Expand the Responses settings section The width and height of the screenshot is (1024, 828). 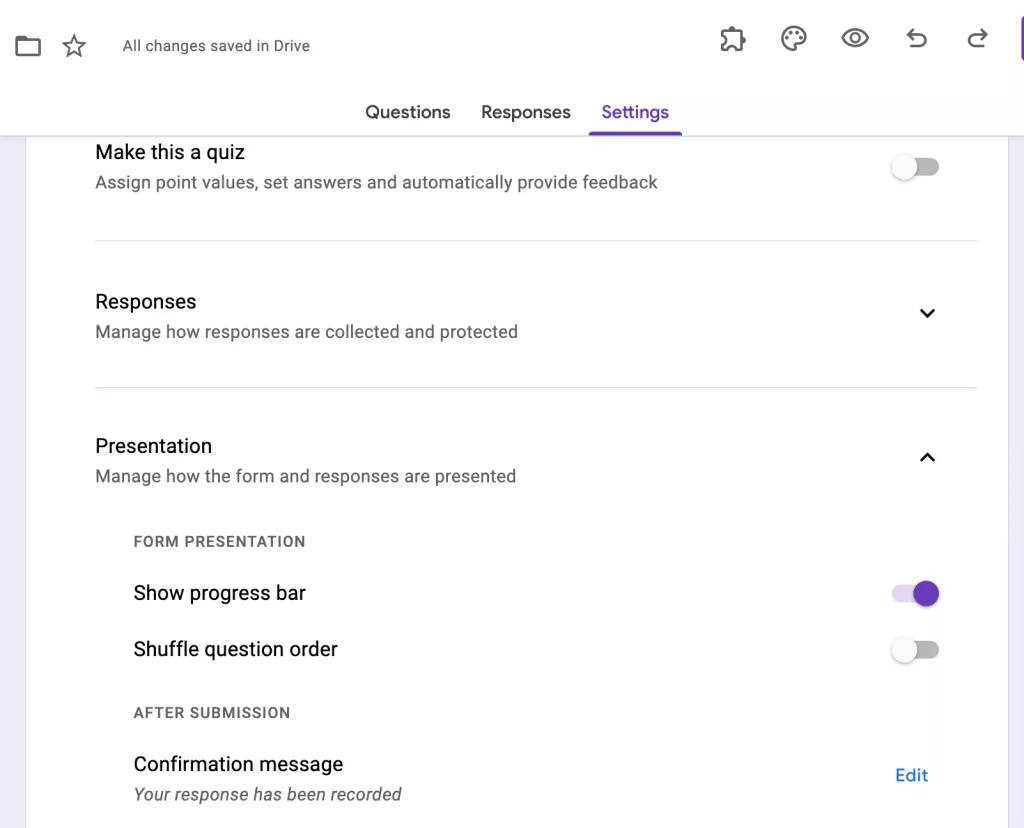[x=927, y=313]
